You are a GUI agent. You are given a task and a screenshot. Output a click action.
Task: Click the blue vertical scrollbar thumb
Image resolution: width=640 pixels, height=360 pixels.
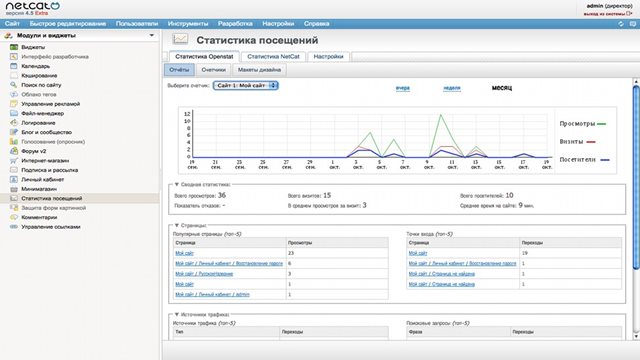click(x=636, y=178)
